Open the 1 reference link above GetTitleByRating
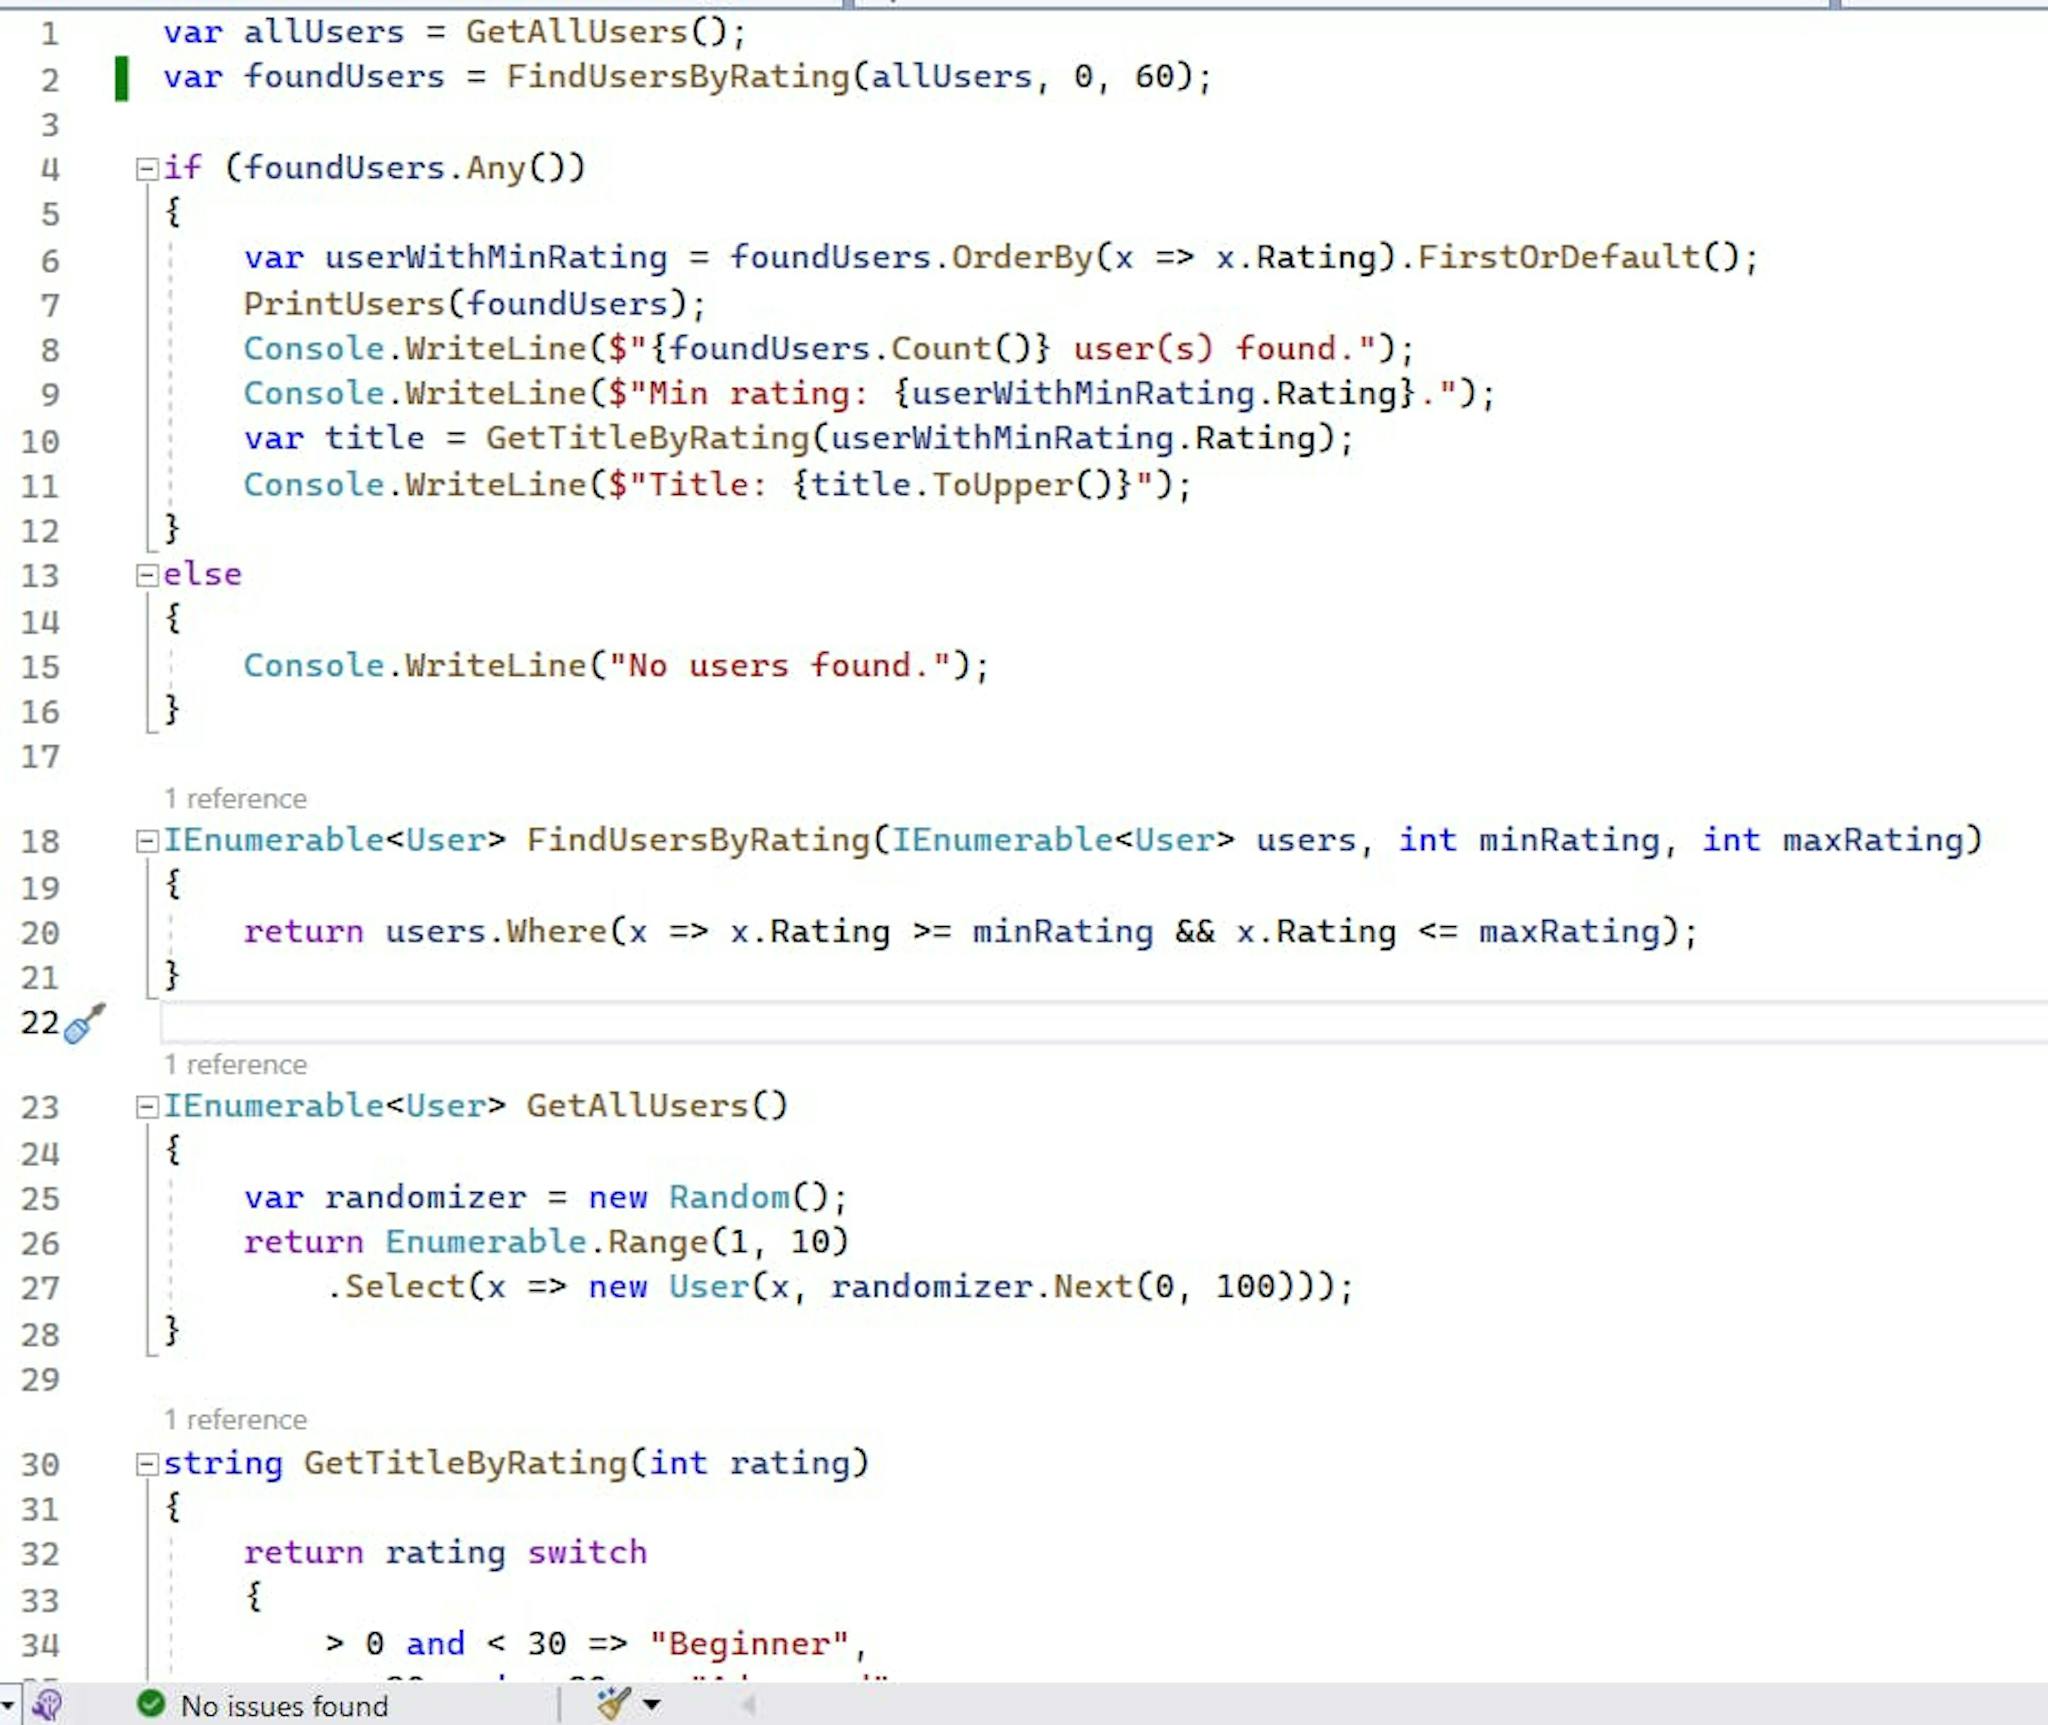This screenshot has width=2048, height=1725. tap(234, 1419)
